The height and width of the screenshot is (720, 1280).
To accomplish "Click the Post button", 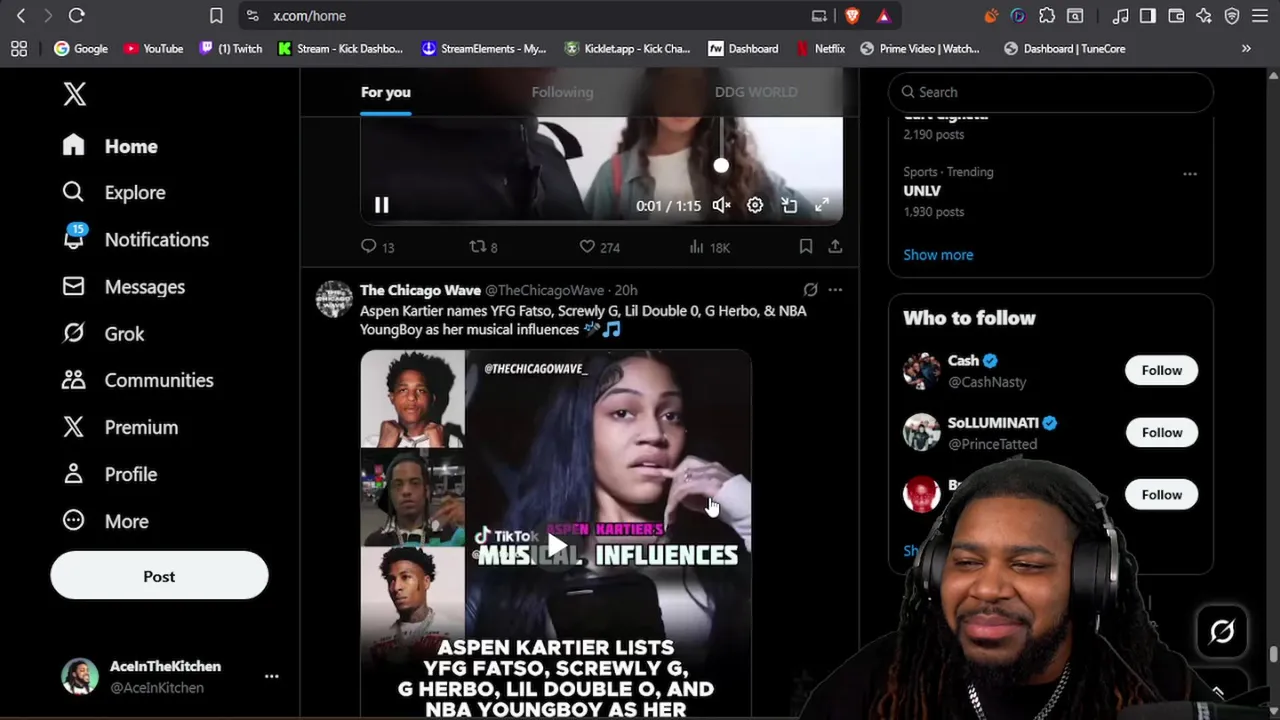I will [159, 576].
